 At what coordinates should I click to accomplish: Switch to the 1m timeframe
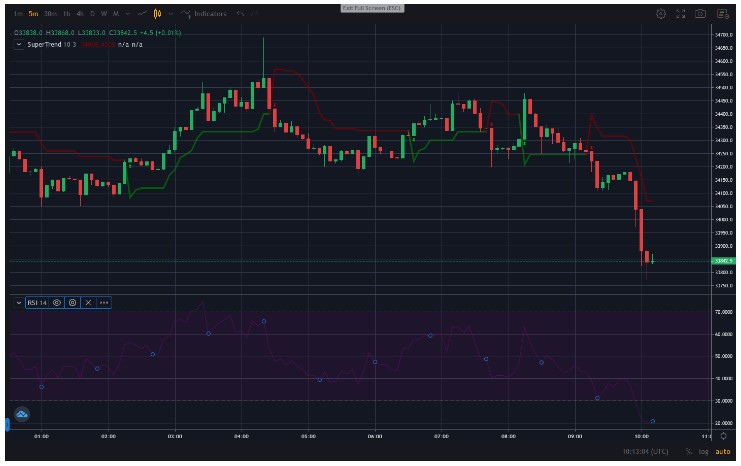coord(18,14)
